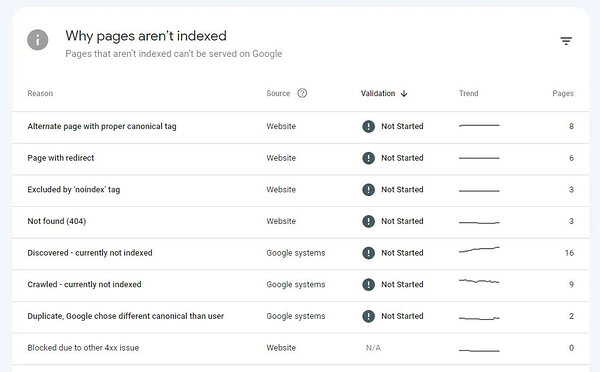Image resolution: width=600 pixels, height=372 pixels.
Task: Open the filter rows icon
Action: point(566,41)
